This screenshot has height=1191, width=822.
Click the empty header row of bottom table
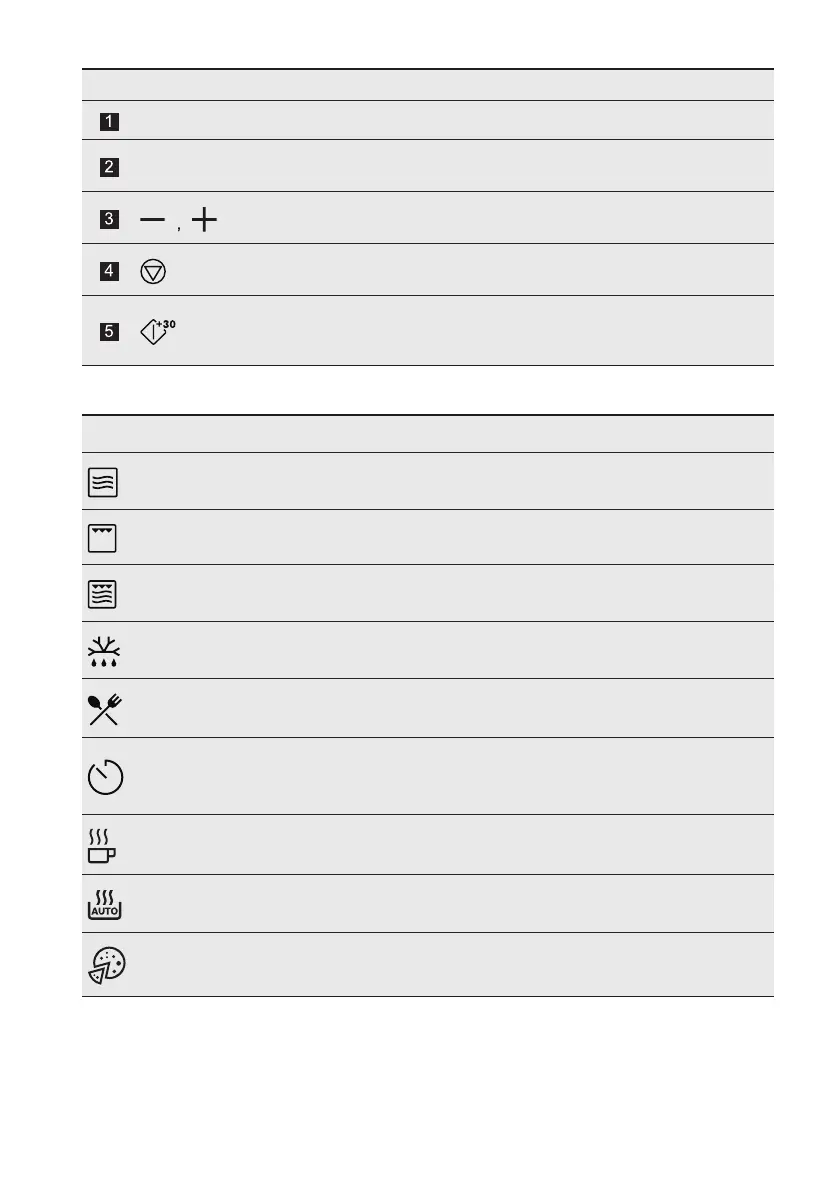point(428,434)
